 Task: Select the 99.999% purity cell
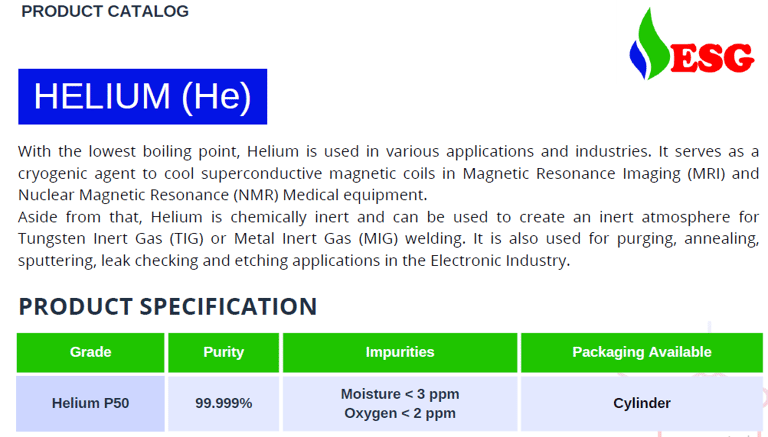[x=223, y=403]
